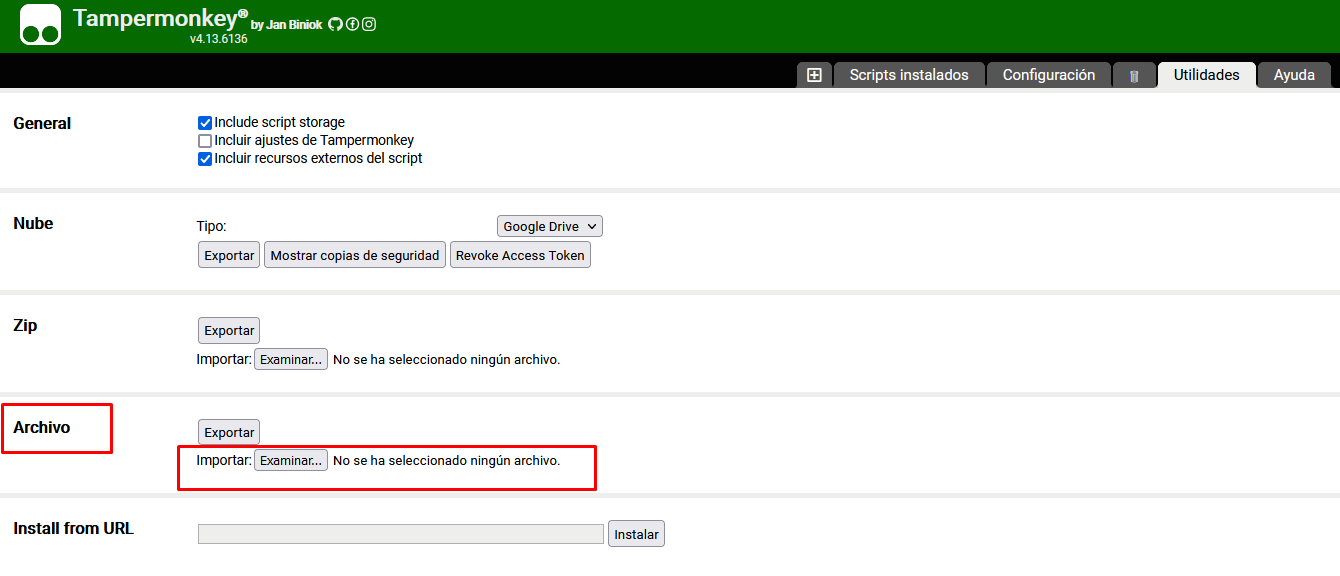Image resolution: width=1340 pixels, height=576 pixels.
Task: Click Exportar in the Nube section
Action: [x=229, y=255]
